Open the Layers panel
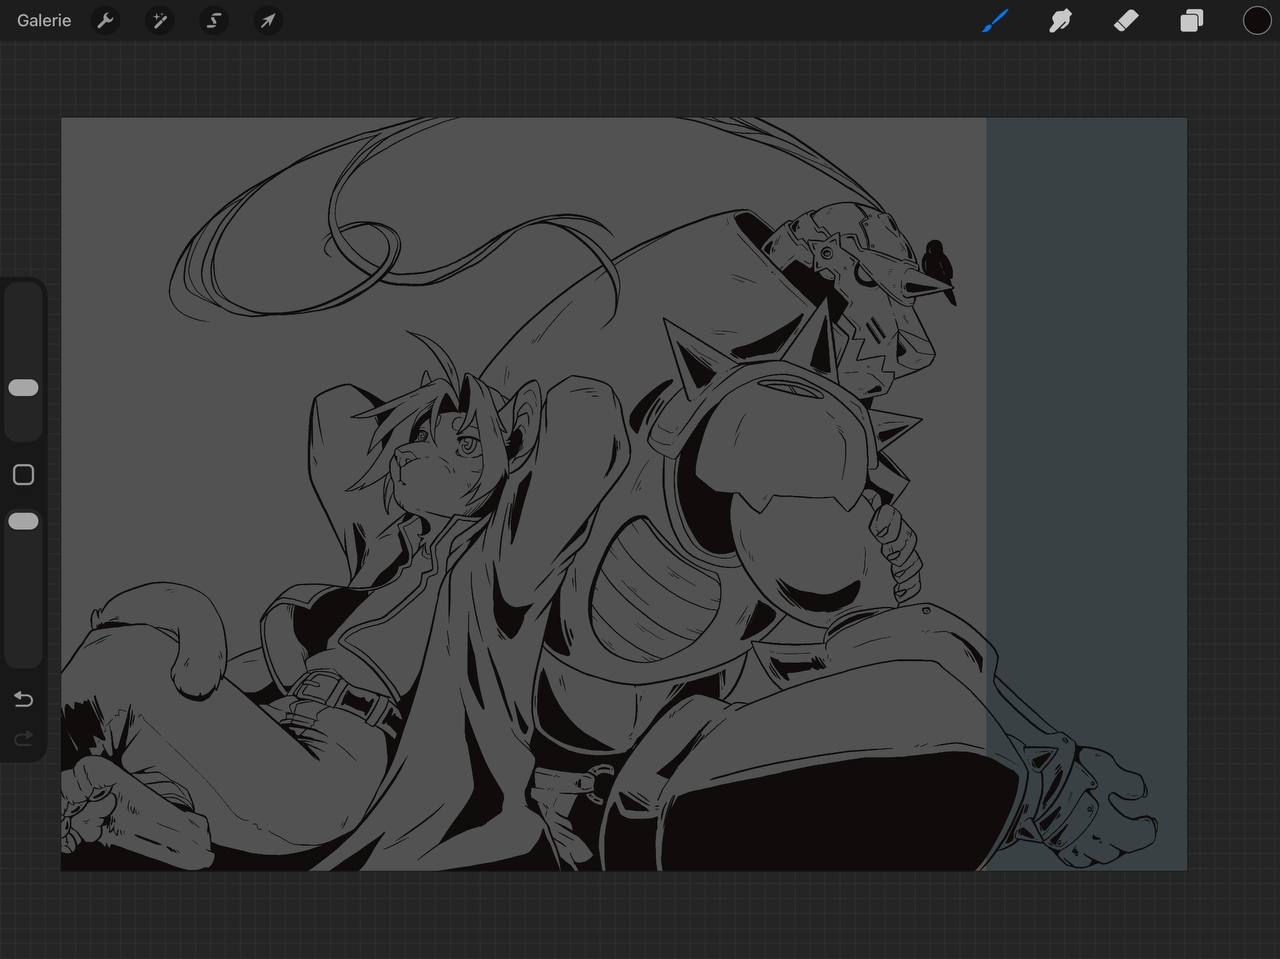Image resolution: width=1280 pixels, height=959 pixels. tap(1191, 20)
